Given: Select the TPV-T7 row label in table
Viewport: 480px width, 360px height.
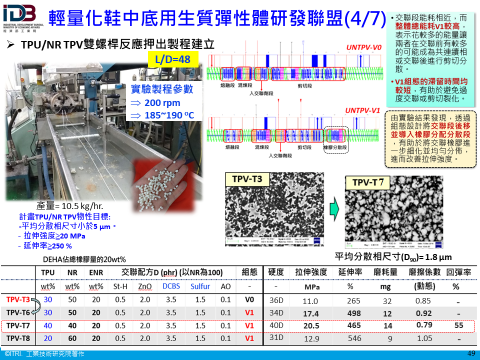Looking at the screenshot, I should tap(18, 326).
